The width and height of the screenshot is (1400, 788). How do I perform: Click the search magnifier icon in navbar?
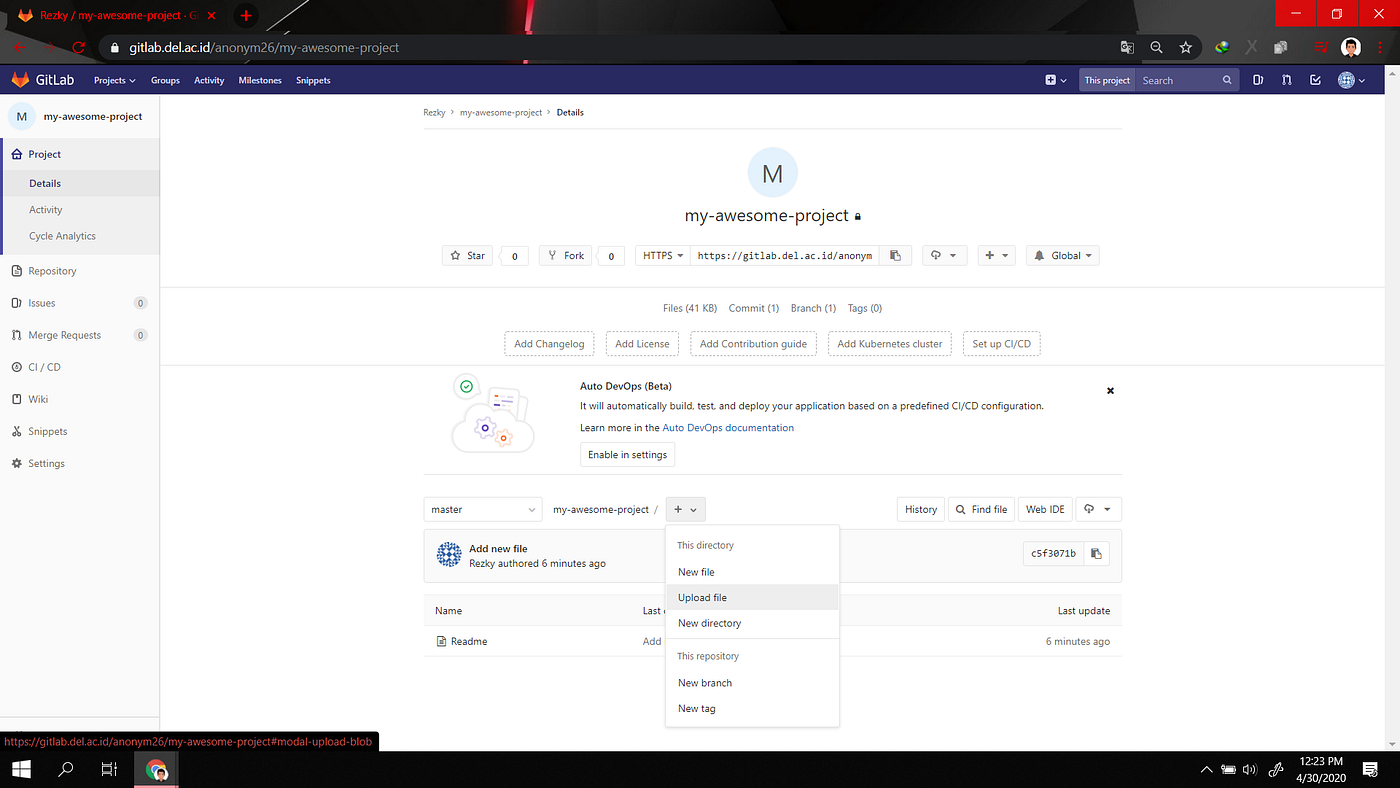click(1227, 80)
